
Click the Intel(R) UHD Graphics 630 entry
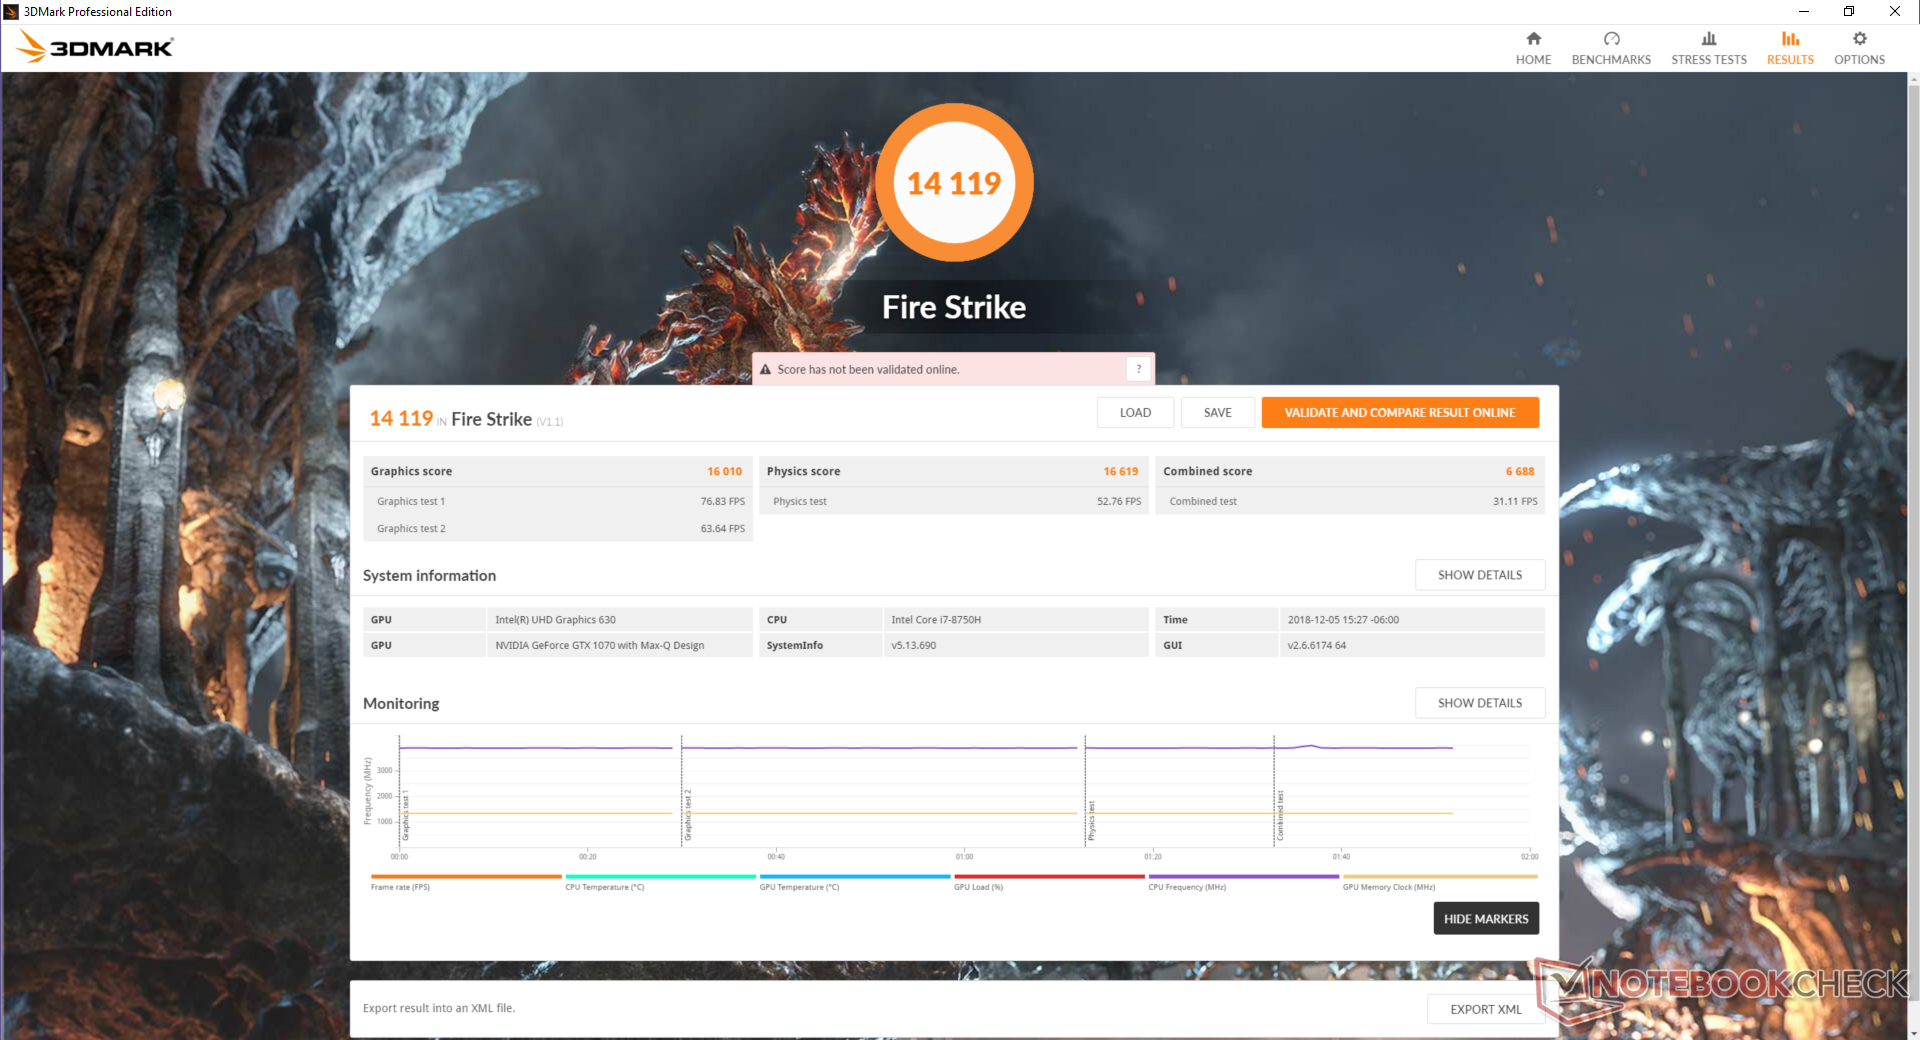coord(555,620)
